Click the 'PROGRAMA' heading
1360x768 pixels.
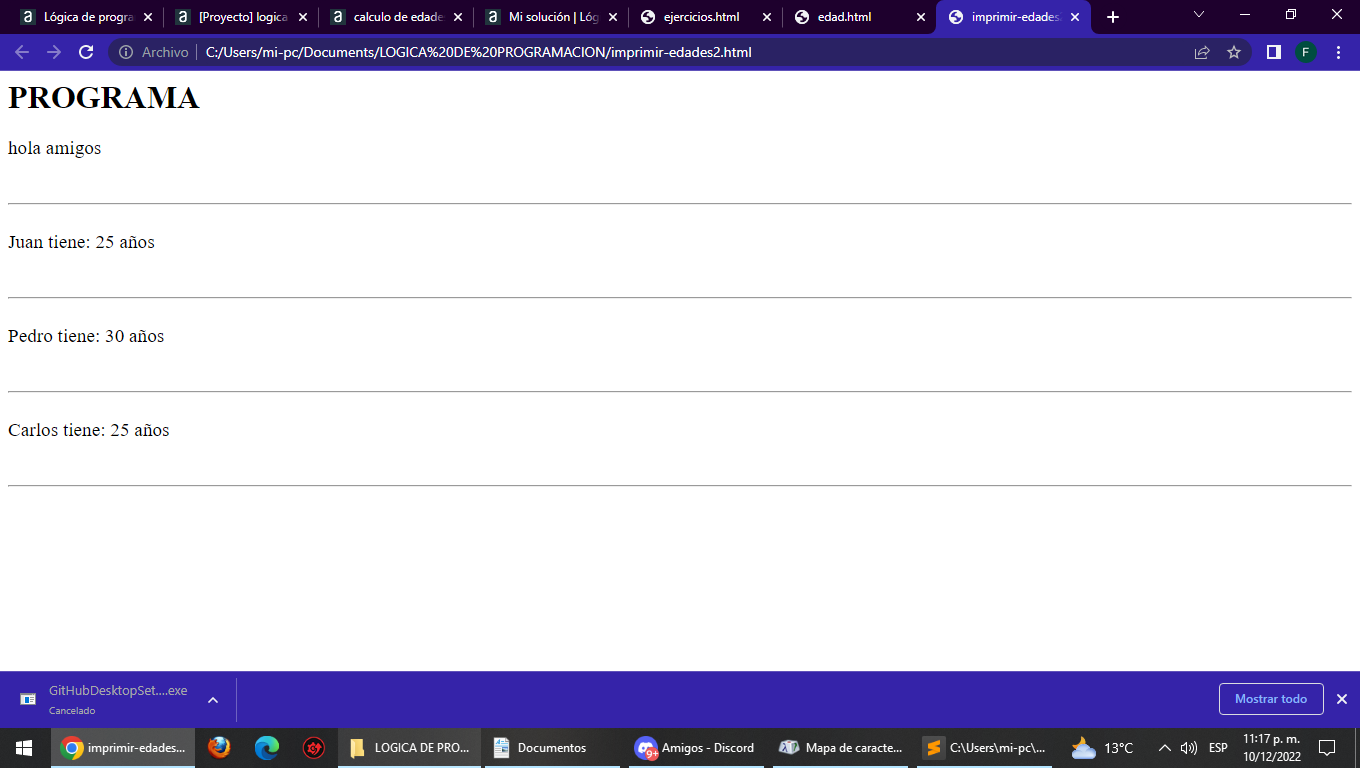pos(104,98)
